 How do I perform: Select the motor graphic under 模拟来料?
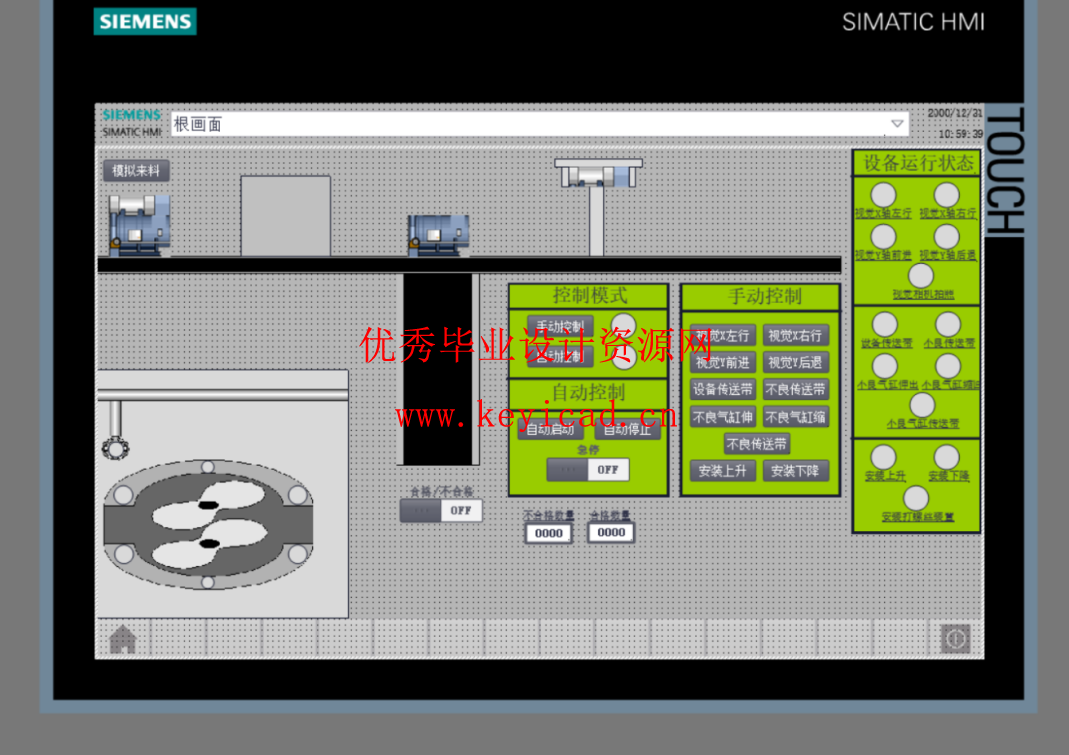point(139,225)
